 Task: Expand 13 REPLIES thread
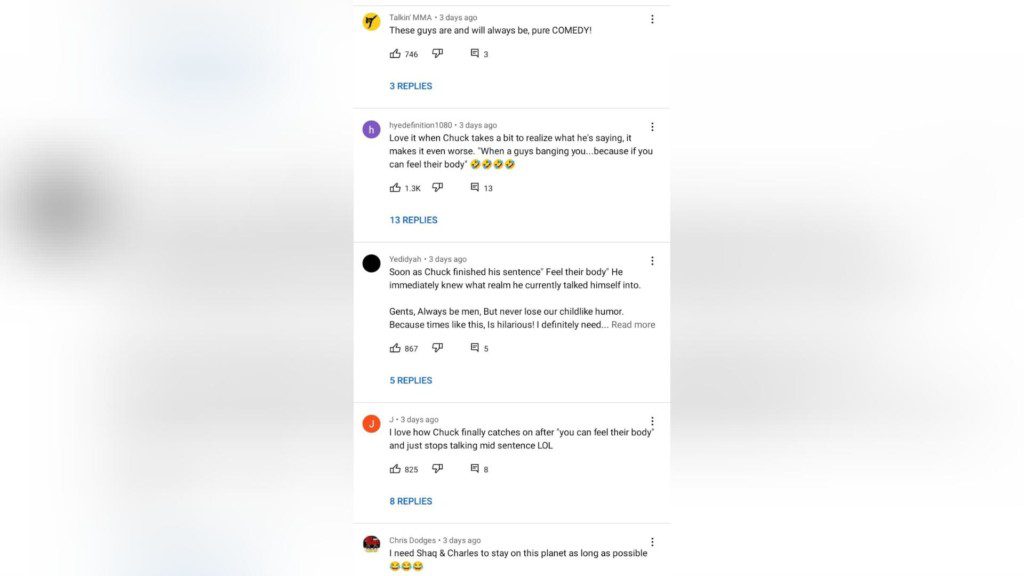[x=413, y=220]
